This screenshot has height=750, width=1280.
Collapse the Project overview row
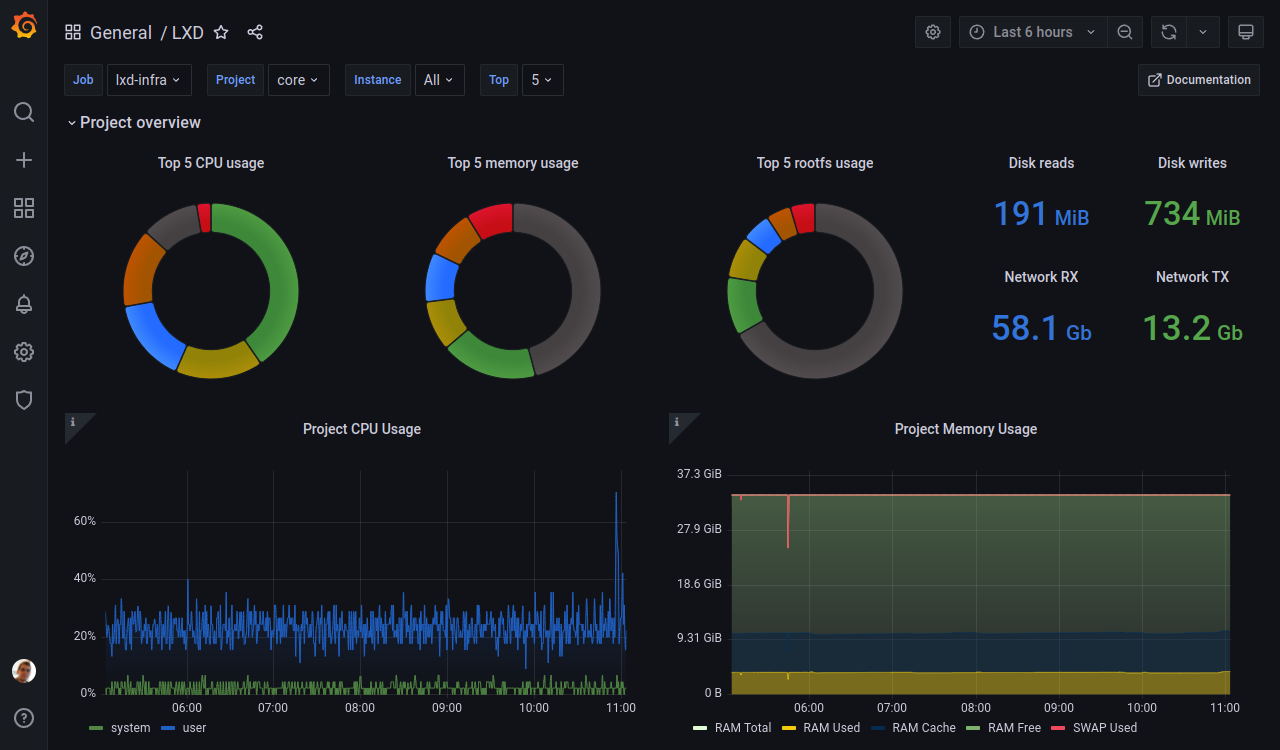(134, 122)
